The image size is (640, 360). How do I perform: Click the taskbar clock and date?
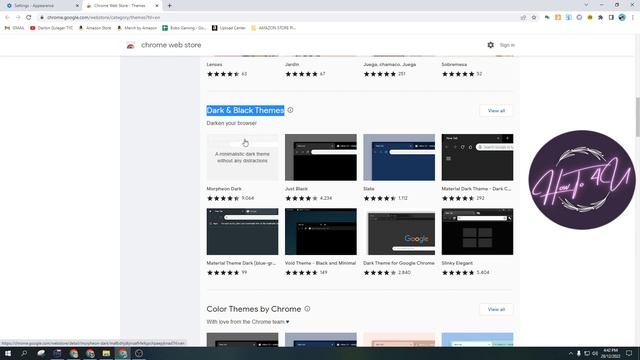coord(611,353)
